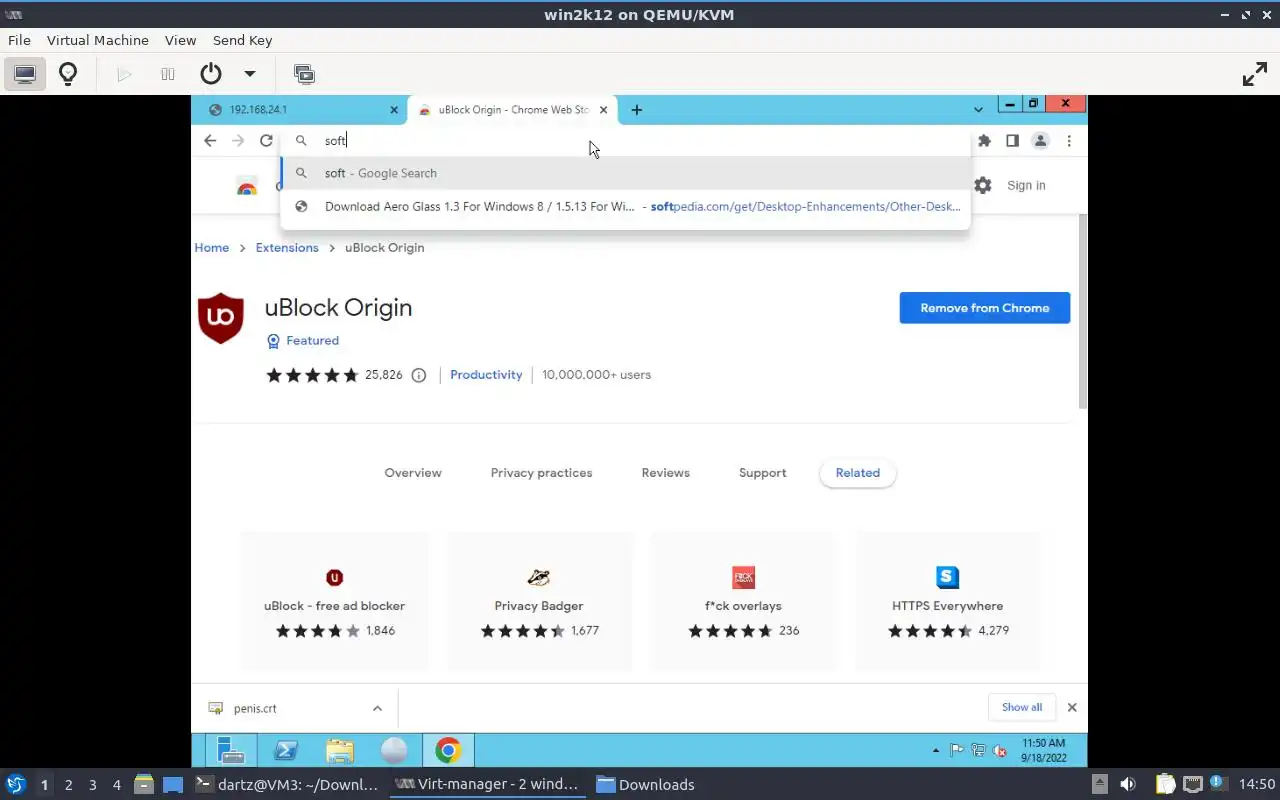This screenshot has width=1280, height=800.
Task: Open the f*ck overlays extension card
Action: pos(743,601)
